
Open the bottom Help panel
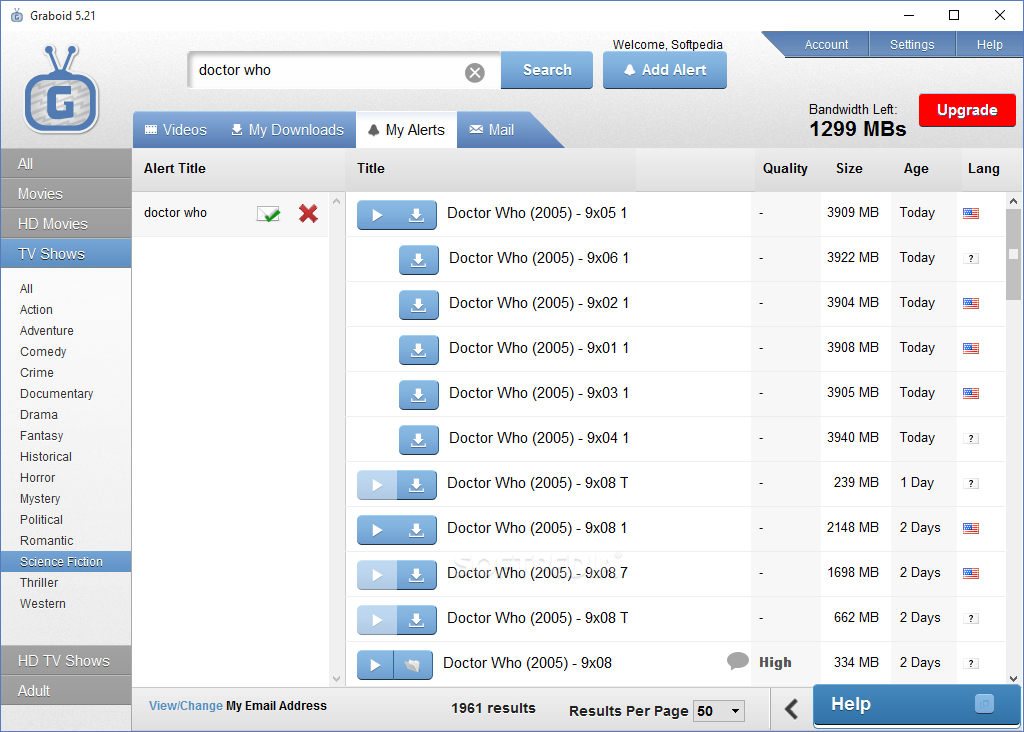tap(917, 705)
